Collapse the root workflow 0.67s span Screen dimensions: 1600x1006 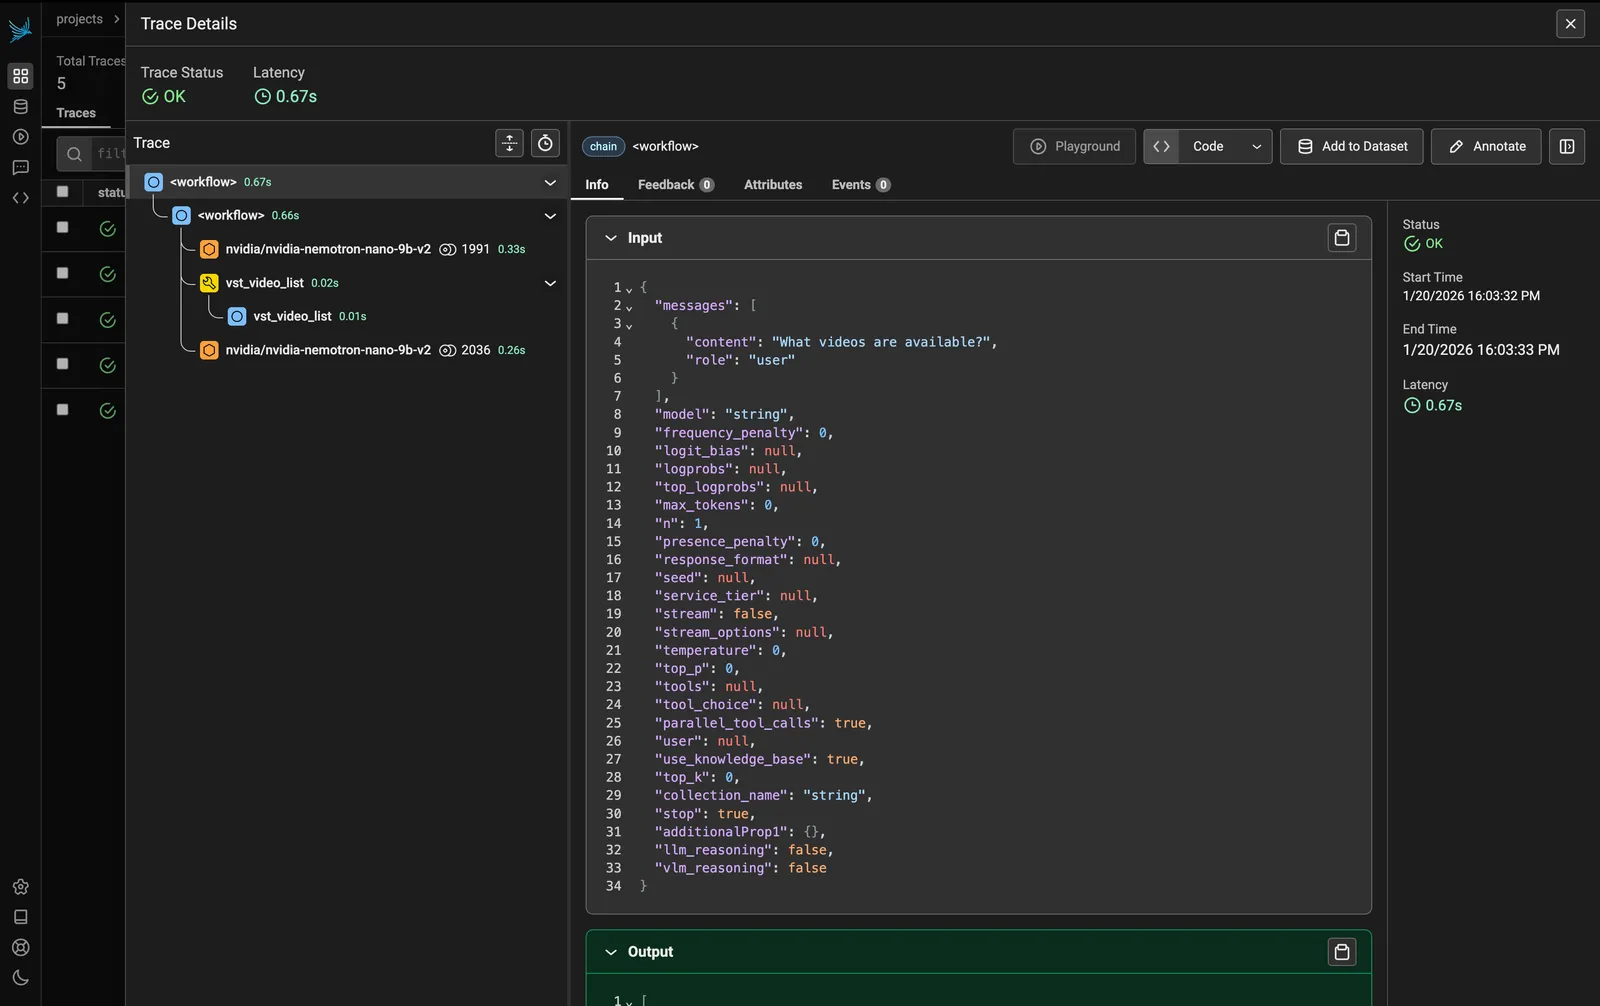pyautogui.click(x=550, y=182)
